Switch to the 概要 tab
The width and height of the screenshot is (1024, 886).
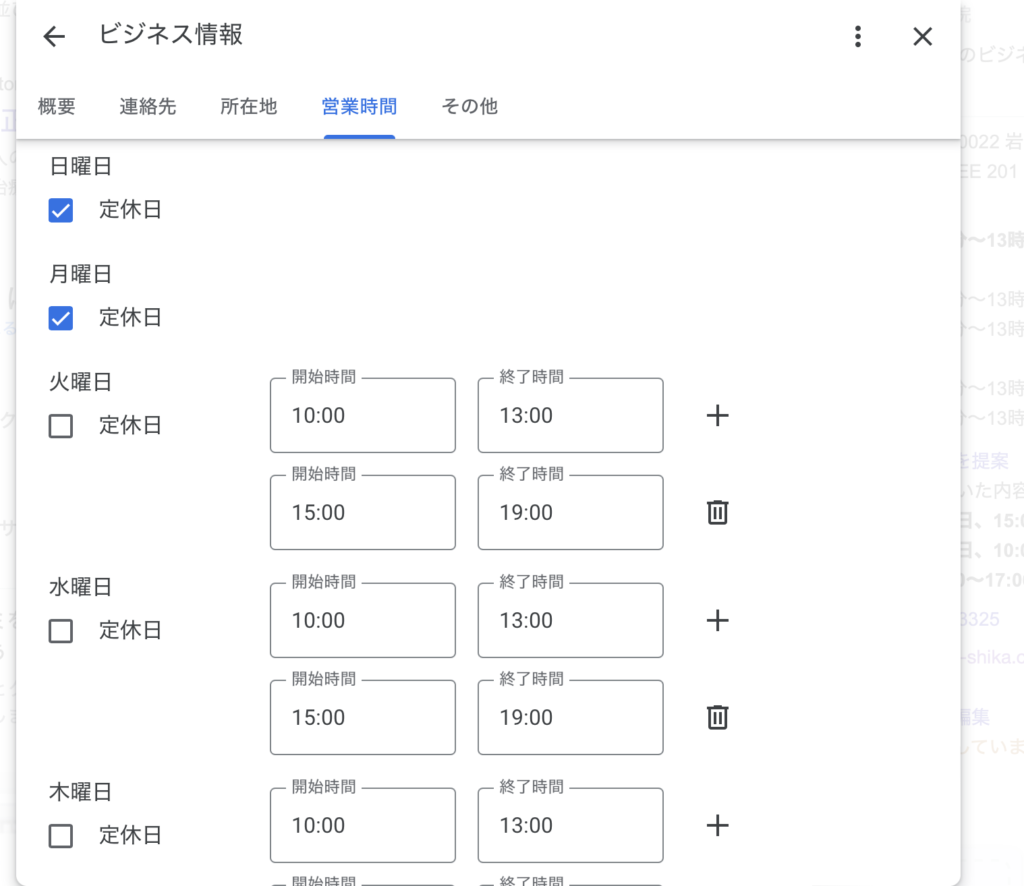click(x=57, y=106)
